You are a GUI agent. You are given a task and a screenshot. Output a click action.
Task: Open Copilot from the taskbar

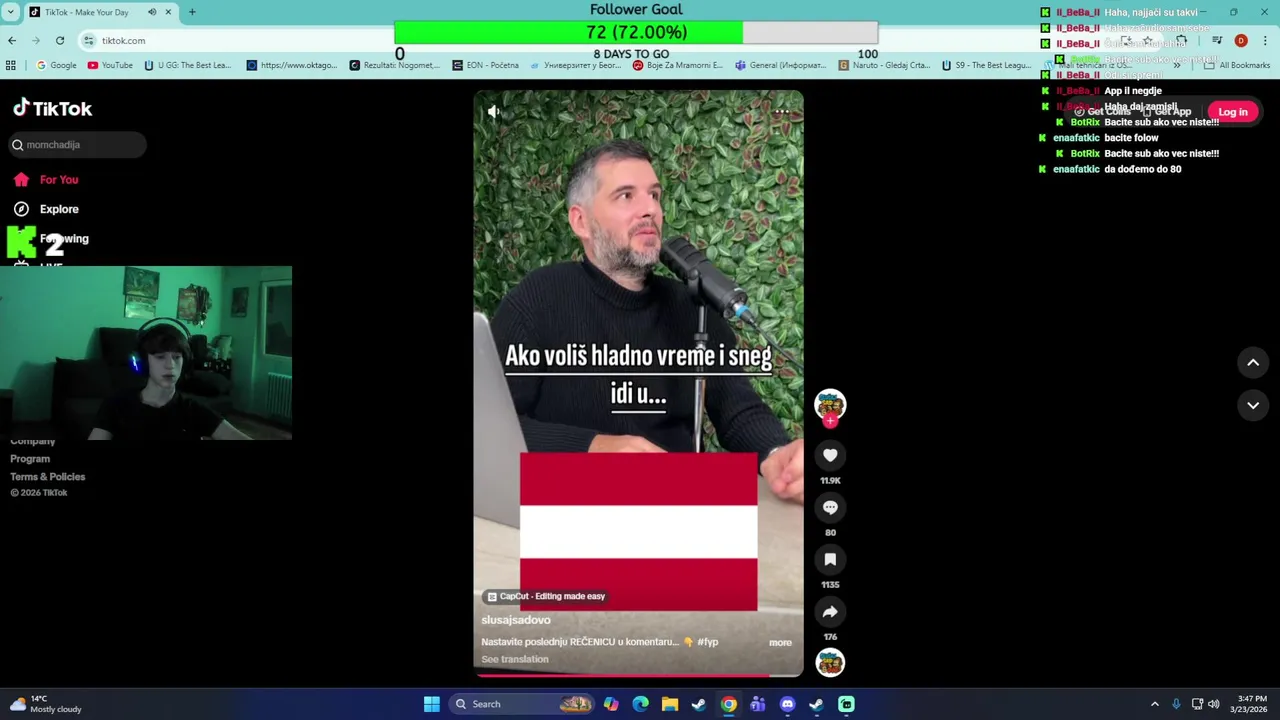[x=611, y=704]
